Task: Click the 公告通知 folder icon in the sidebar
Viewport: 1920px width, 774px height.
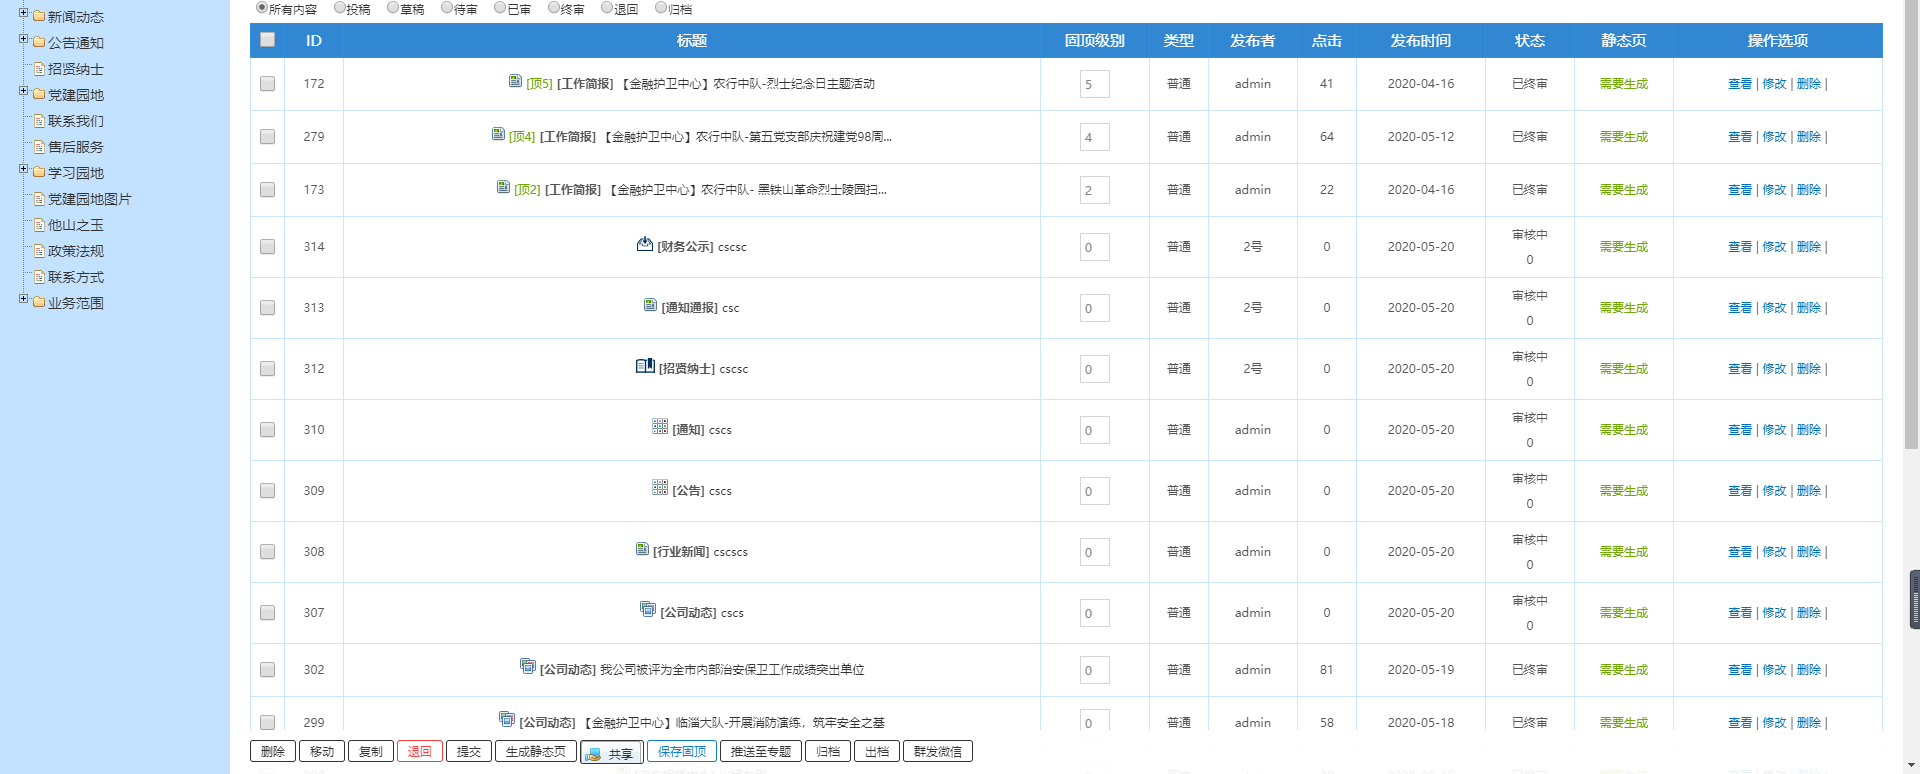Action: (x=39, y=42)
